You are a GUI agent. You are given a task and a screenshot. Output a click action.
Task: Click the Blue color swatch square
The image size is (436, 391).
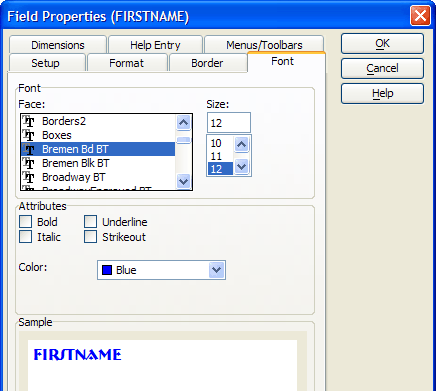click(107, 270)
